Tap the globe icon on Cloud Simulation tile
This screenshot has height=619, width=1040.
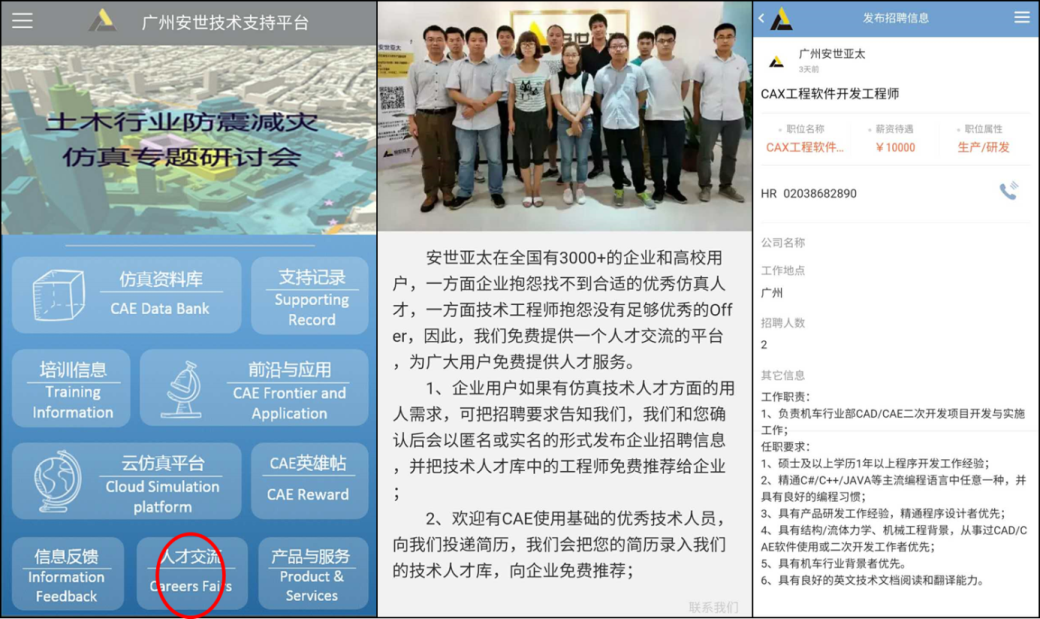[x=58, y=482]
